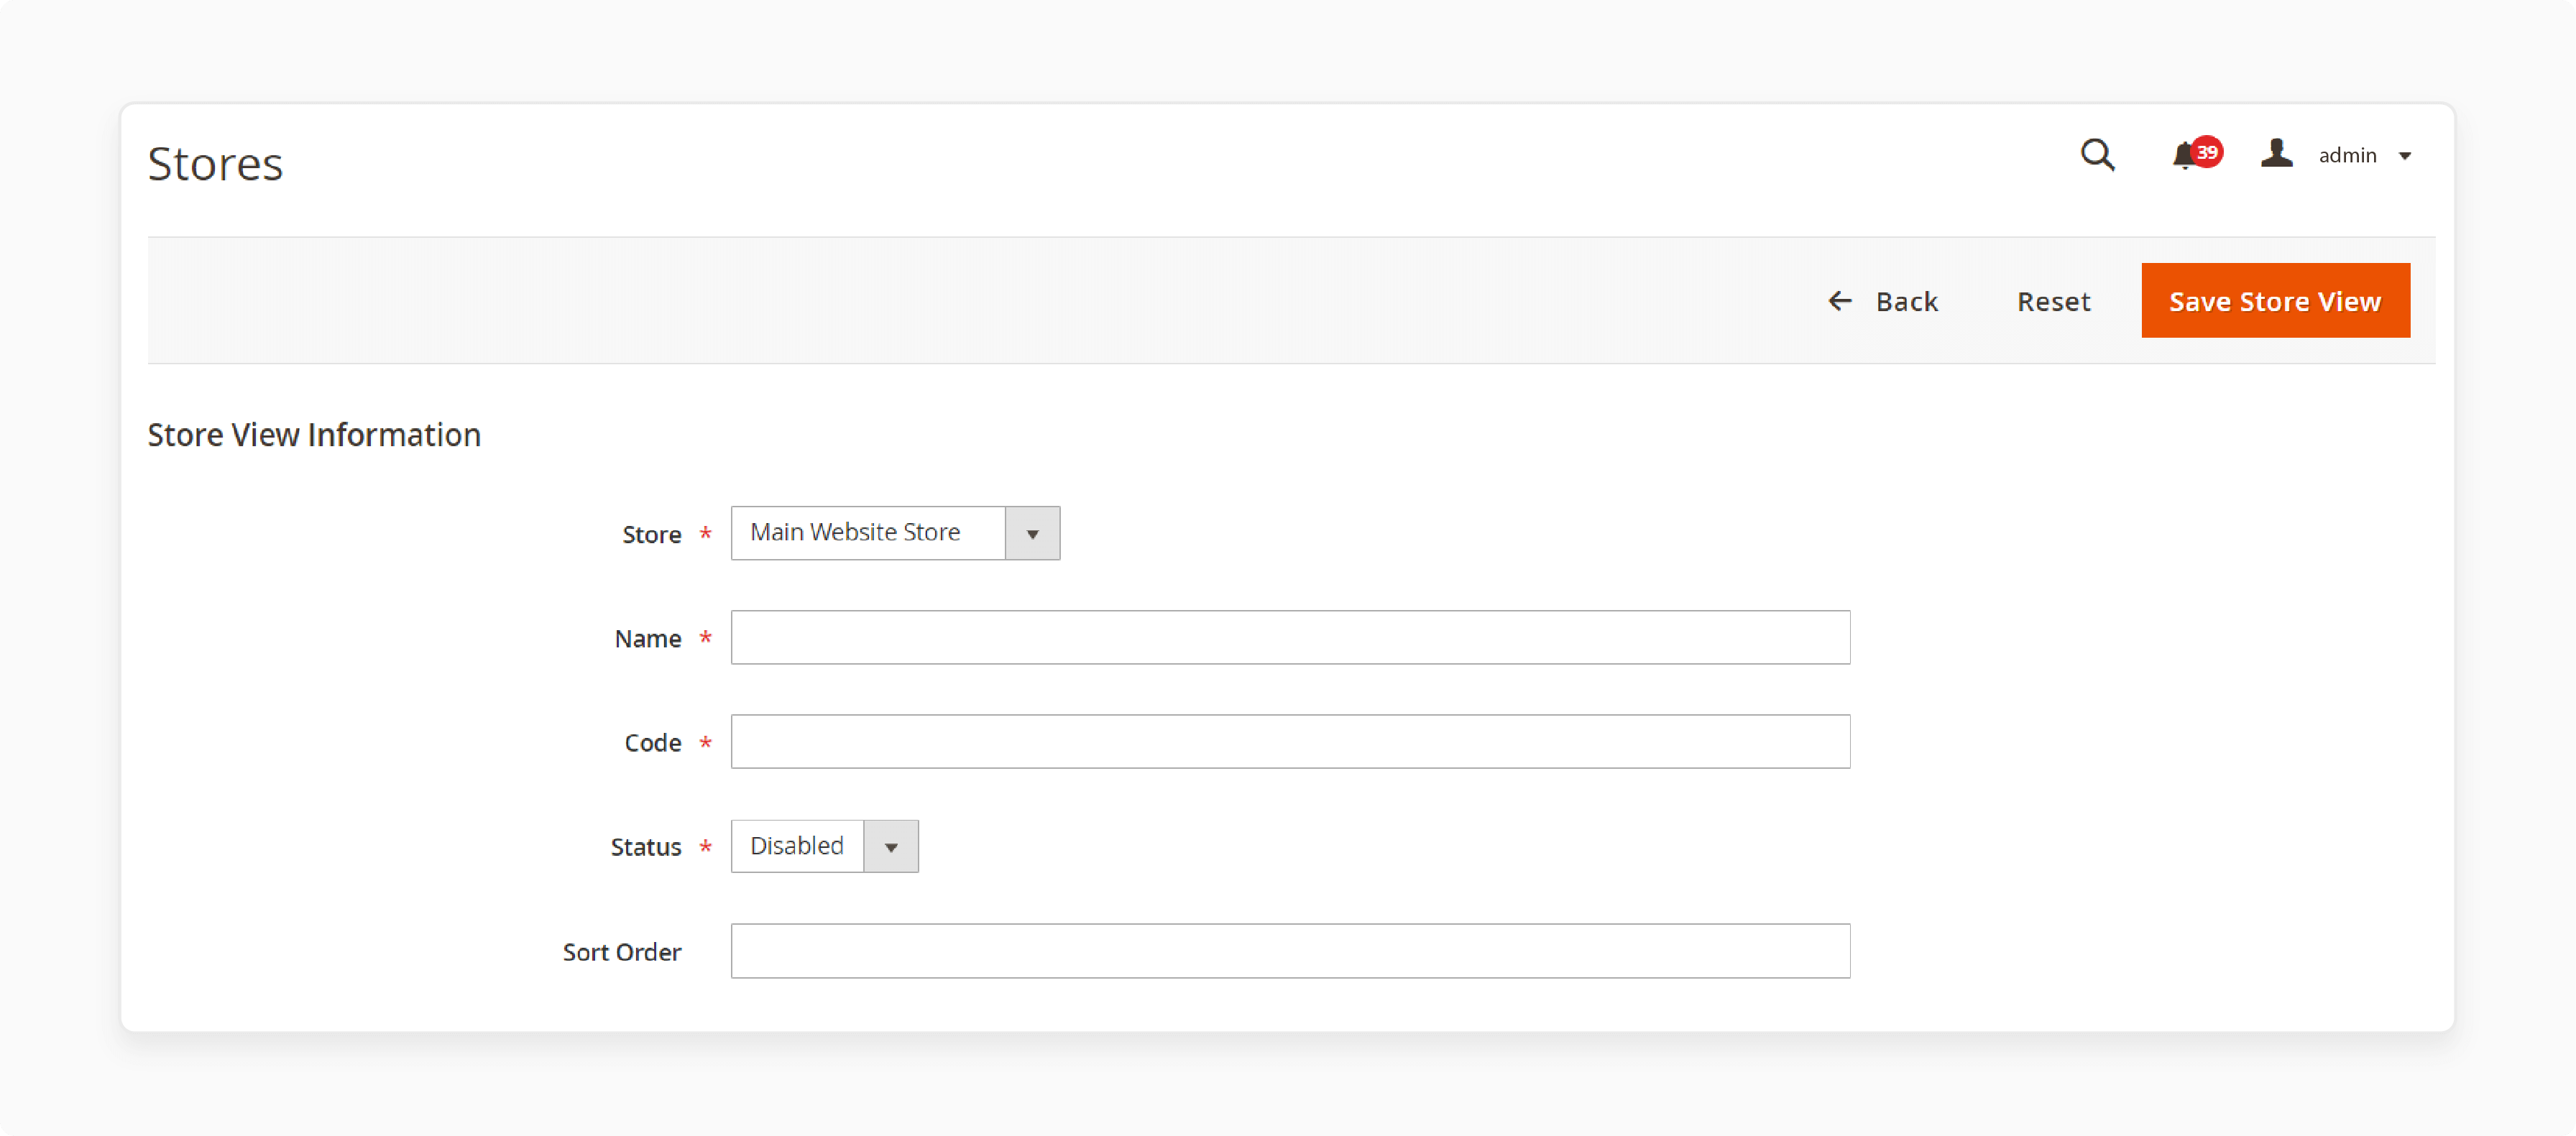Focus the Name text field

click(1290, 637)
